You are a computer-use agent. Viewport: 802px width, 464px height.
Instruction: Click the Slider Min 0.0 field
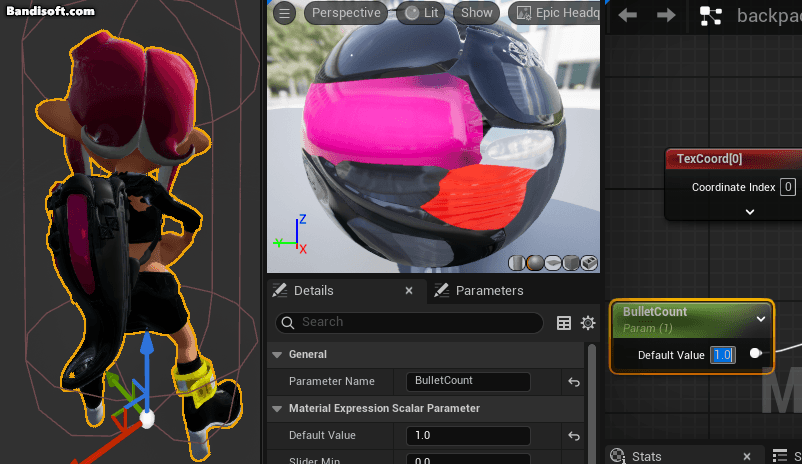pyautogui.click(x=468, y=459)
